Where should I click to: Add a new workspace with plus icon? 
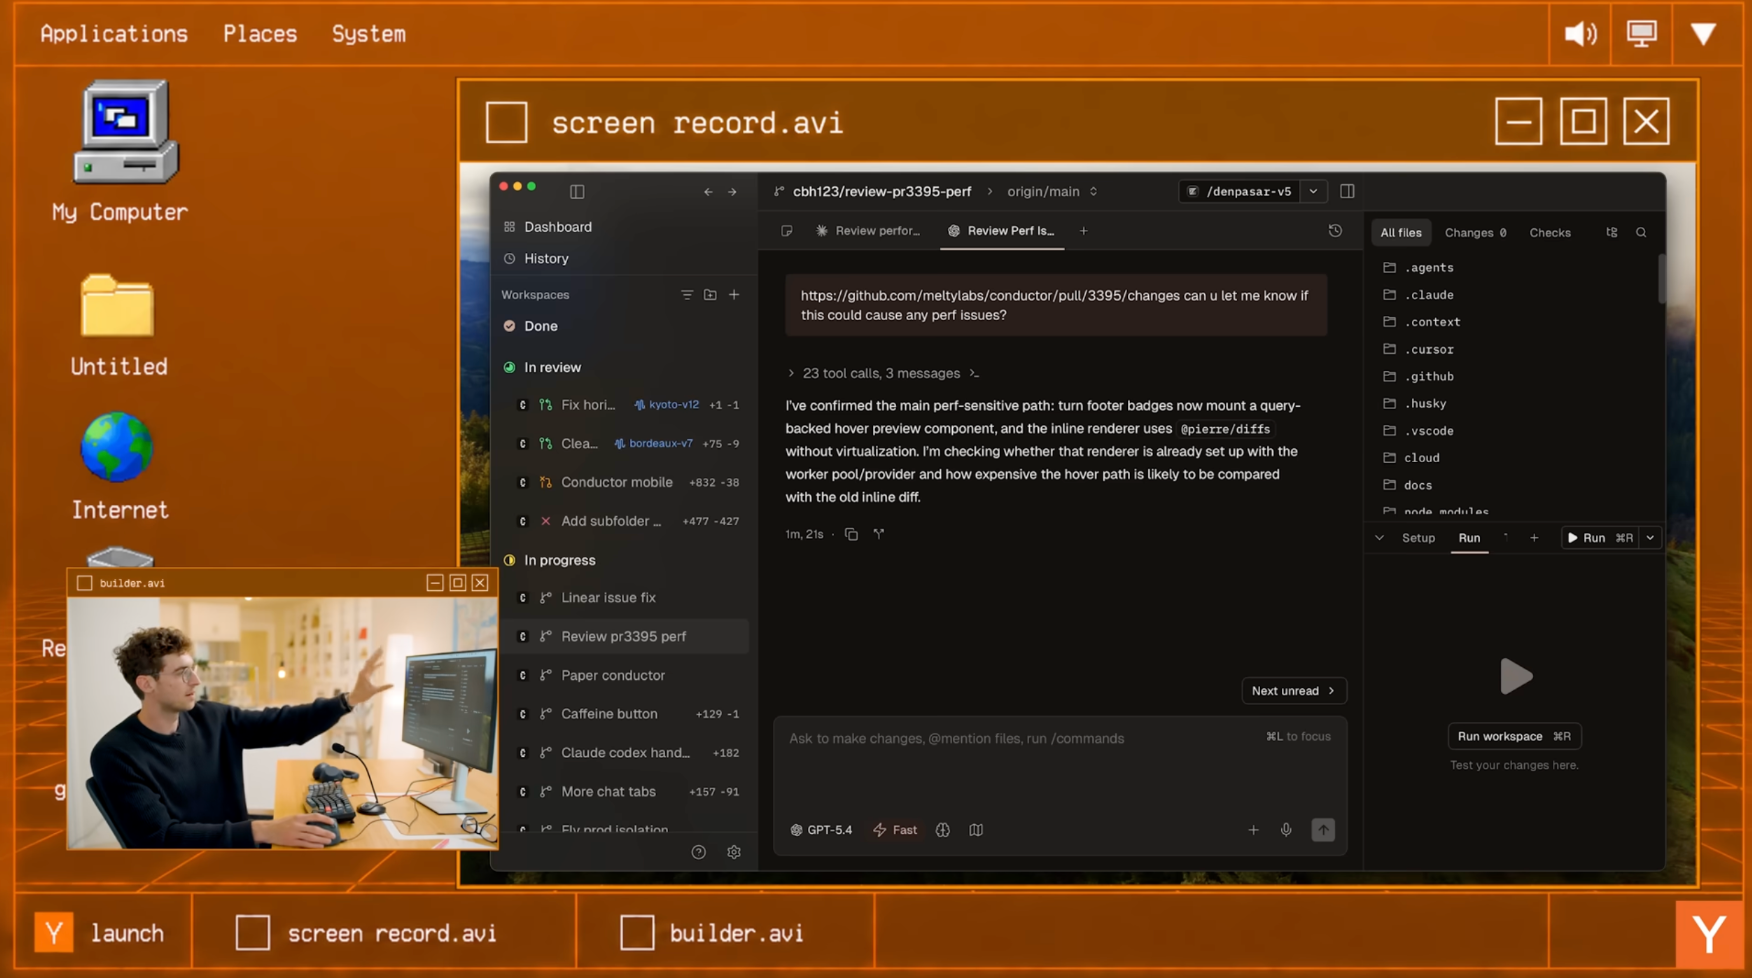pyautogui.click(x=734, y=295)
